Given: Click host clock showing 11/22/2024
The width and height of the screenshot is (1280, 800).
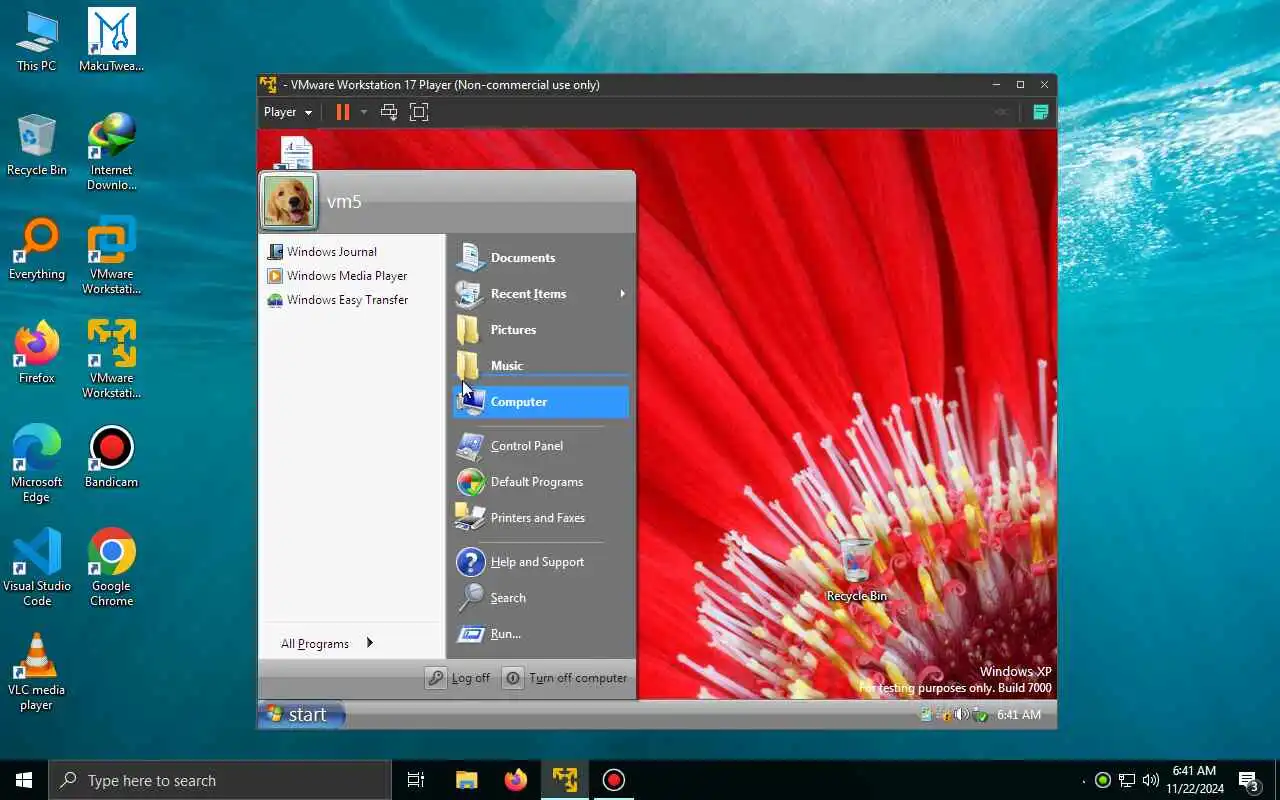Looking at the screenshot, I should pyautogui.click(x=1194, y=780).
